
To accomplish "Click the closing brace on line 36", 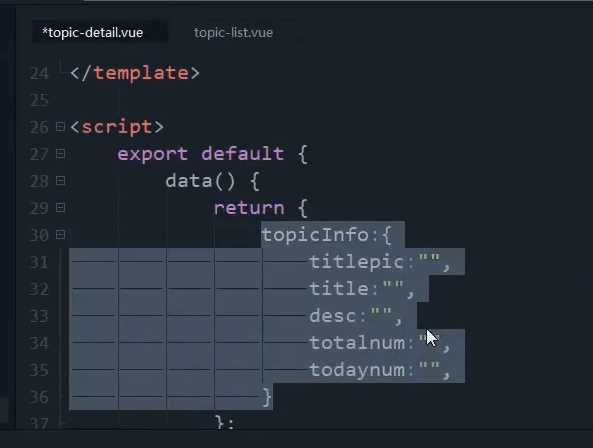I will (x=267, y=397).
